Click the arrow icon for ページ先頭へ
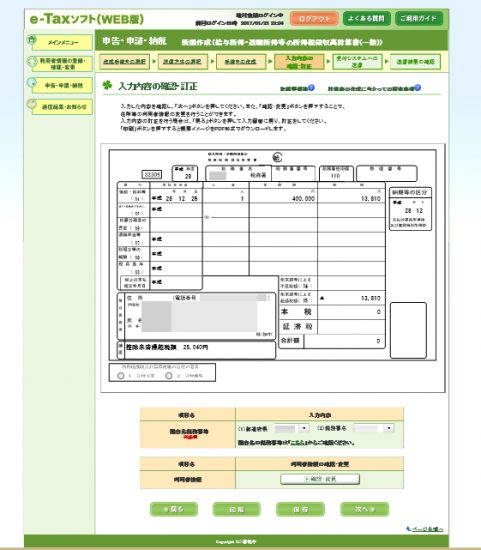 409,528
